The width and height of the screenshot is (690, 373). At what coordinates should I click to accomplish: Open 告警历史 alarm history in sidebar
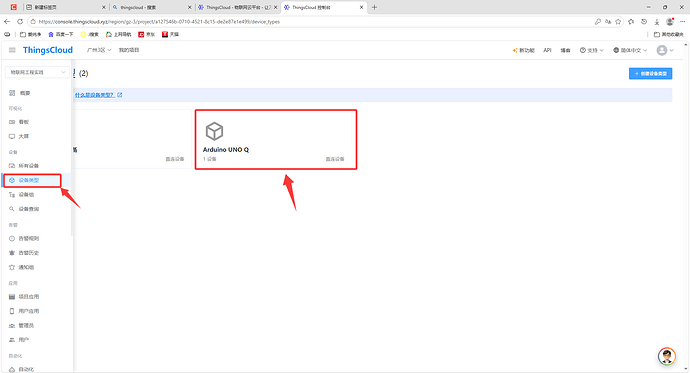tap(24, 253)
